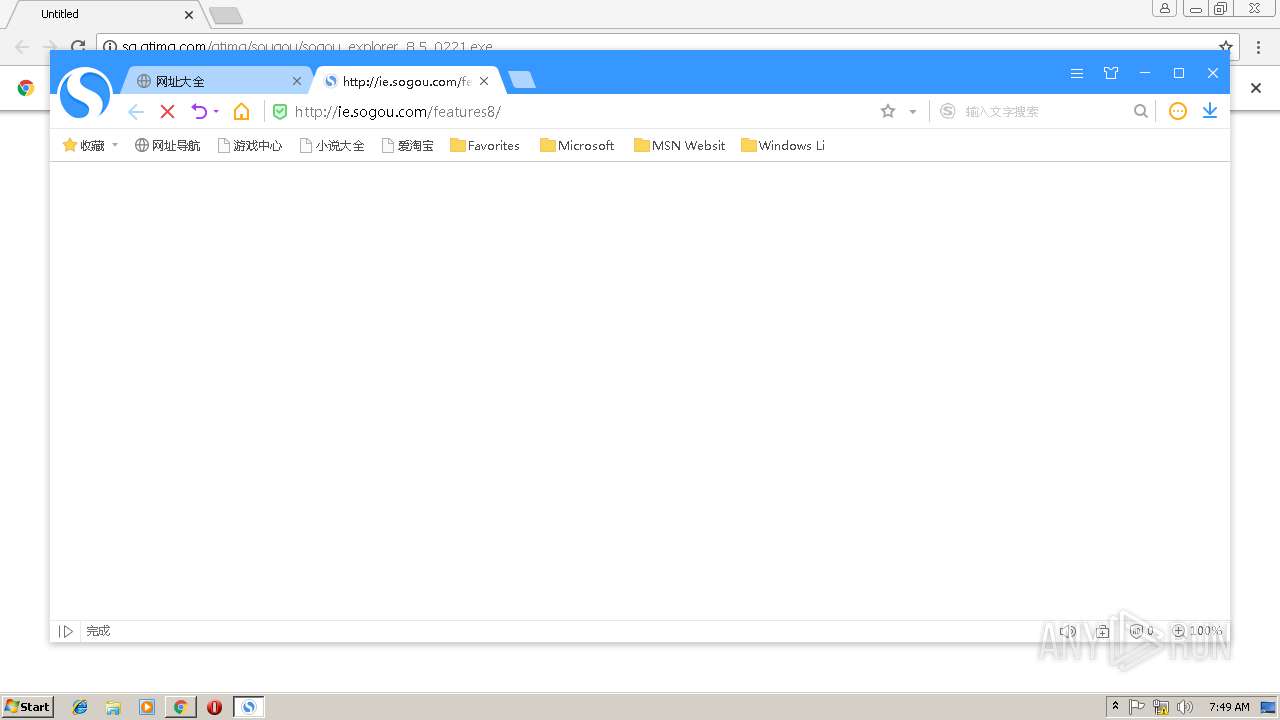Click Chrome's reload button
The height and width of the screenshot is (720, 1280).
click(78, 46)
